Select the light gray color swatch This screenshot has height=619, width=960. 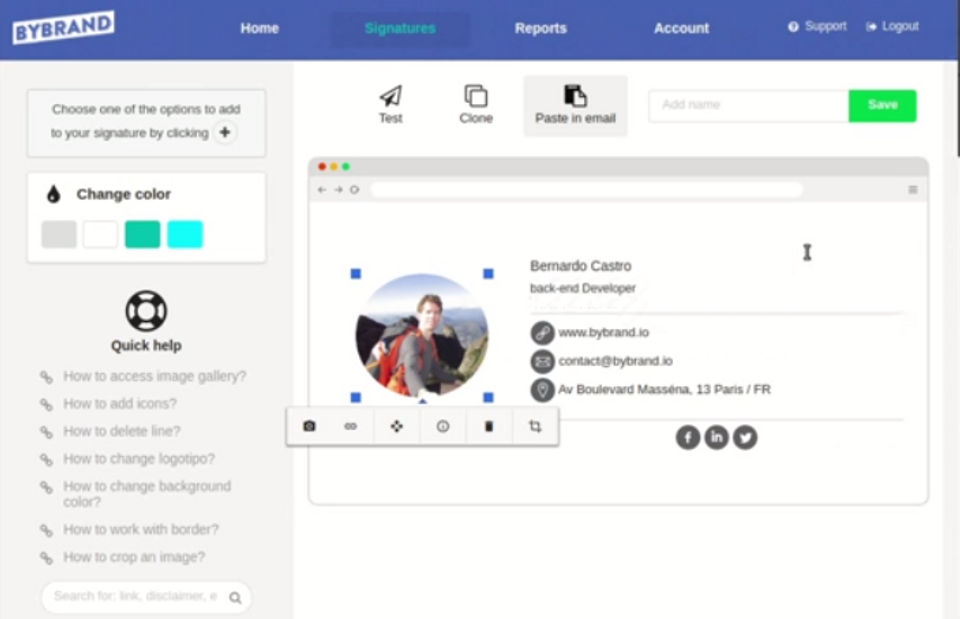[x=59, y=234]
